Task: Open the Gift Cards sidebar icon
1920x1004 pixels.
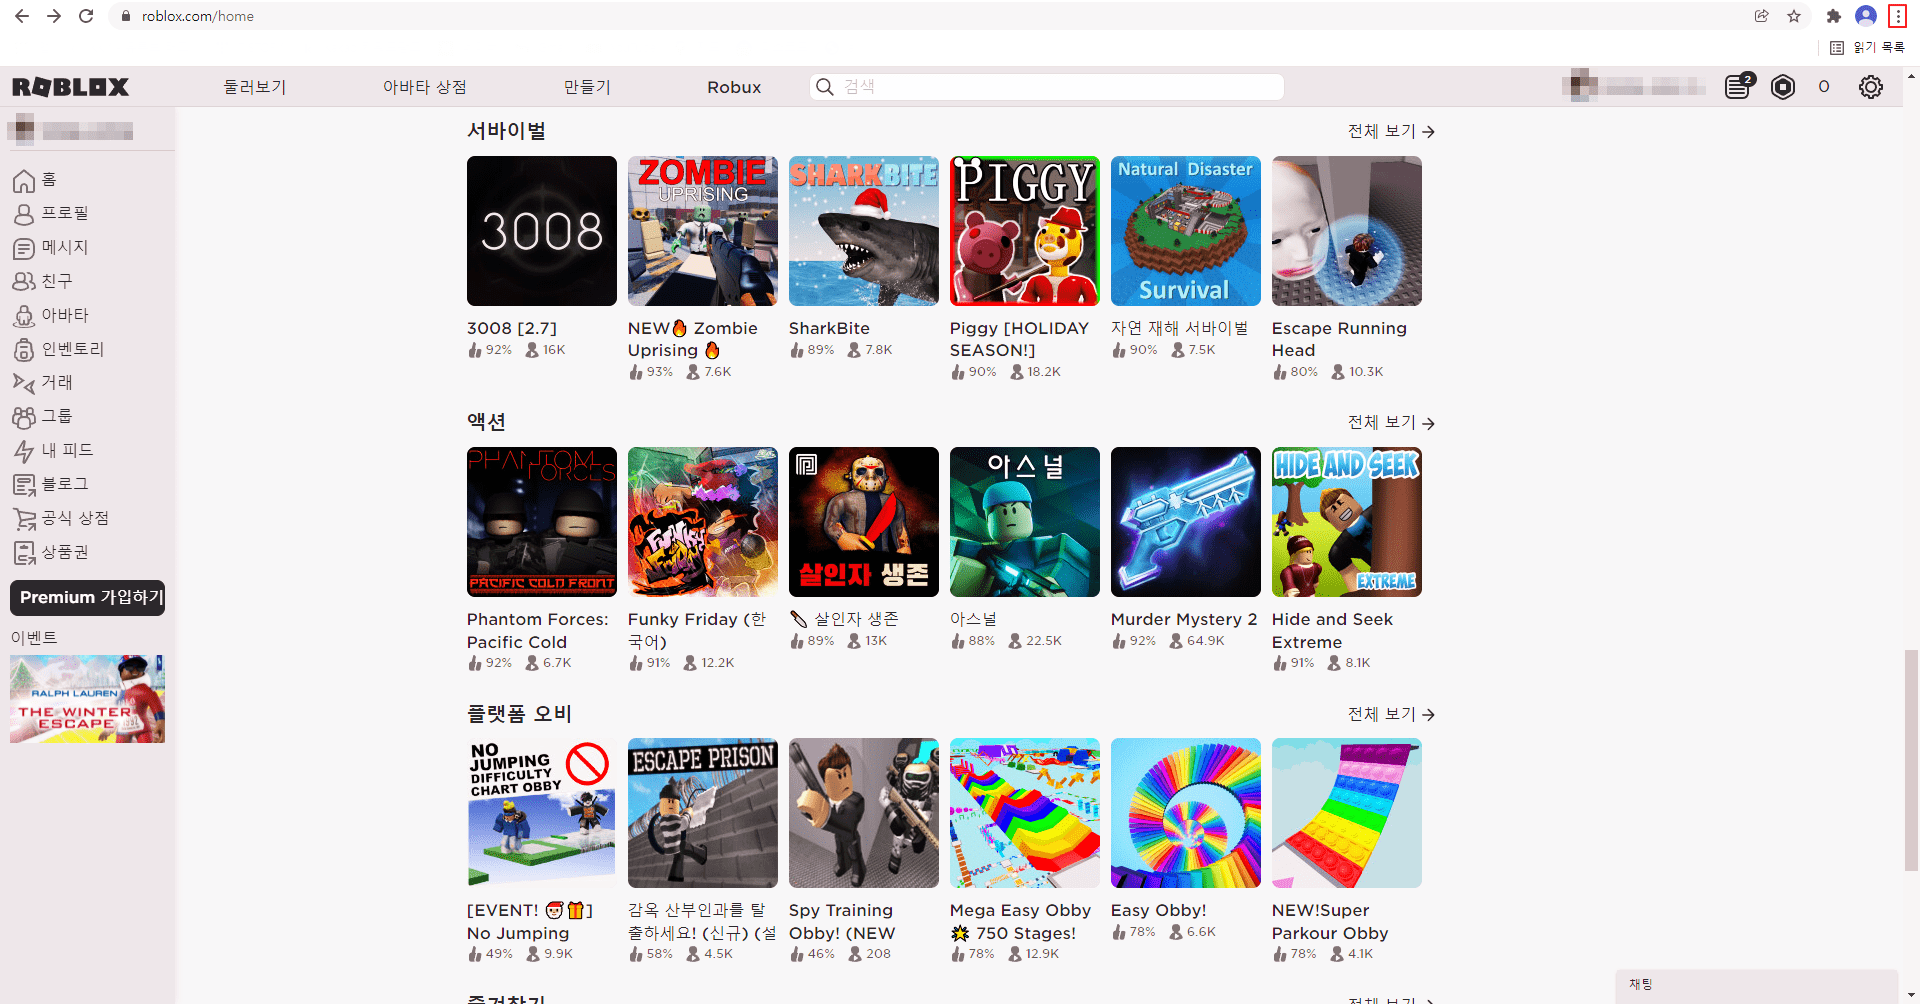Action: coord(24,552)
